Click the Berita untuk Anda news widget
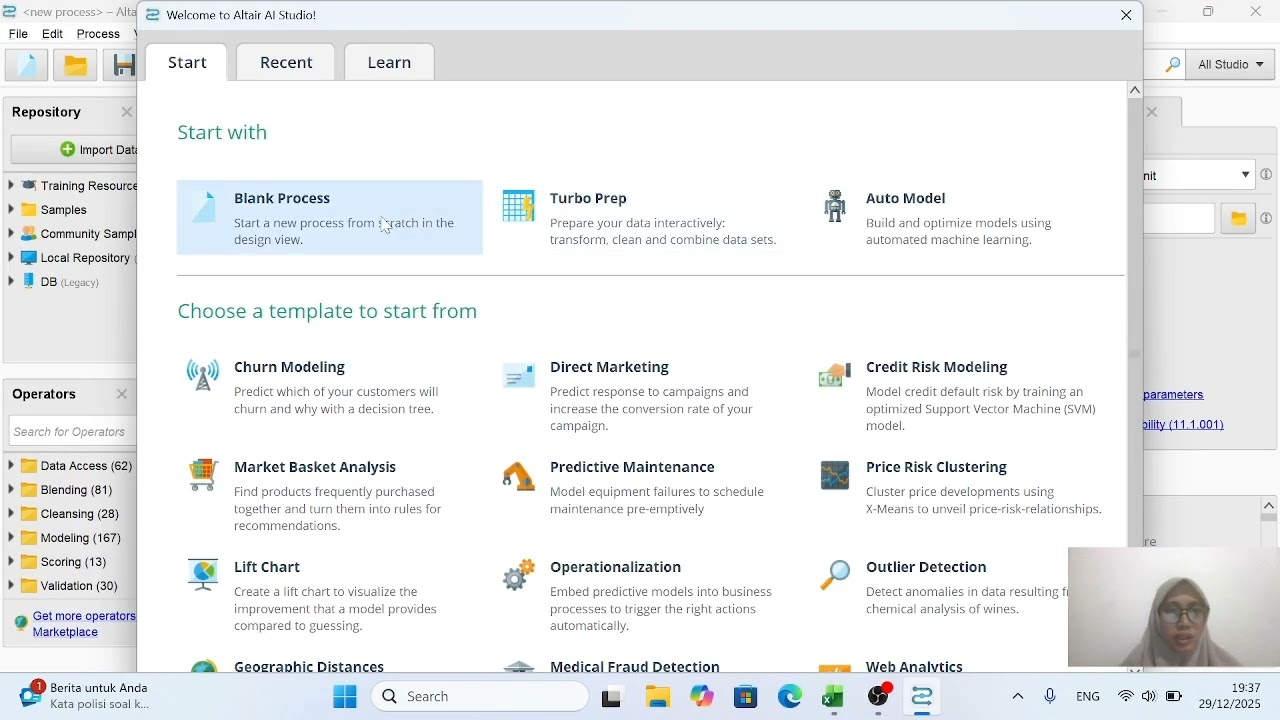This screenshot has width=1280, height=720. (84, 696)
